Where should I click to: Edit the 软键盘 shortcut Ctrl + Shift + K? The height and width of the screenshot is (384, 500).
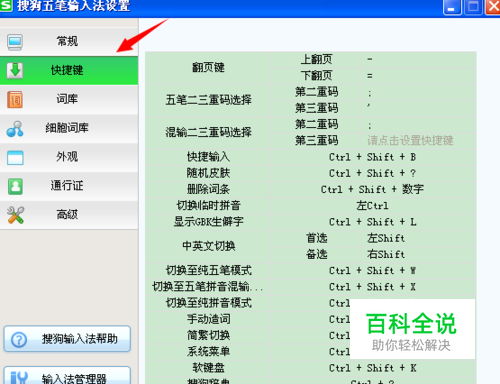point(373,368)
